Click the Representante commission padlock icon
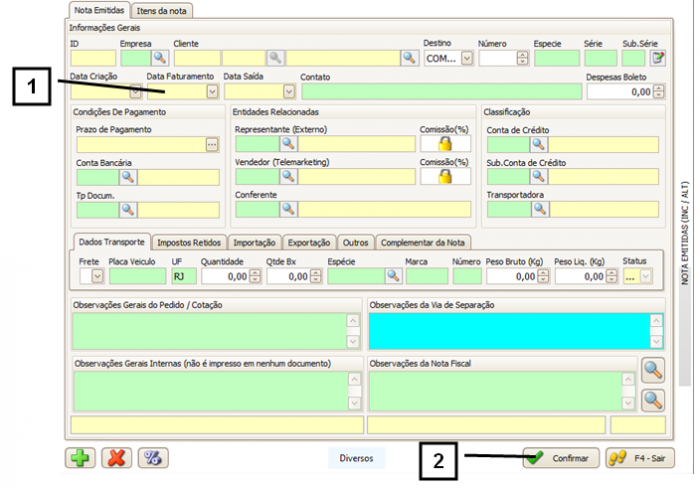Screen dimensions: 700x488 (x=445, y=144)
